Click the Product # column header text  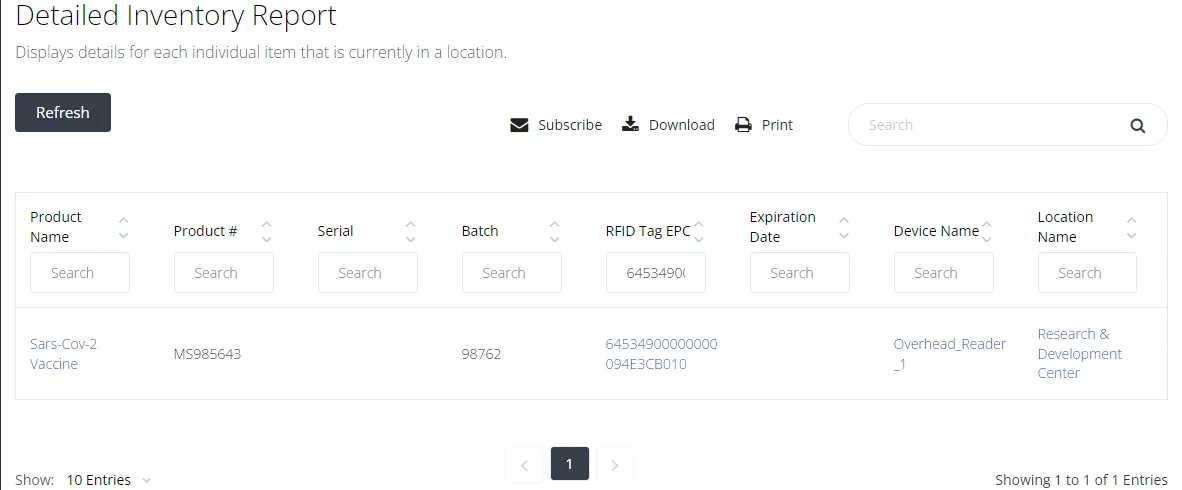pyautogui.click(x=206, y=231)
